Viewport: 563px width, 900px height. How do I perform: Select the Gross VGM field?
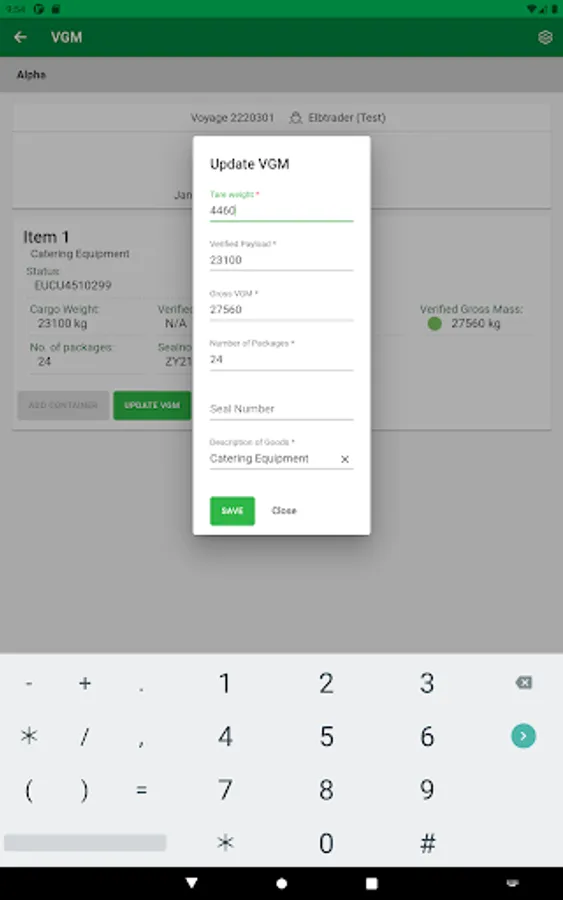(281, 309)
